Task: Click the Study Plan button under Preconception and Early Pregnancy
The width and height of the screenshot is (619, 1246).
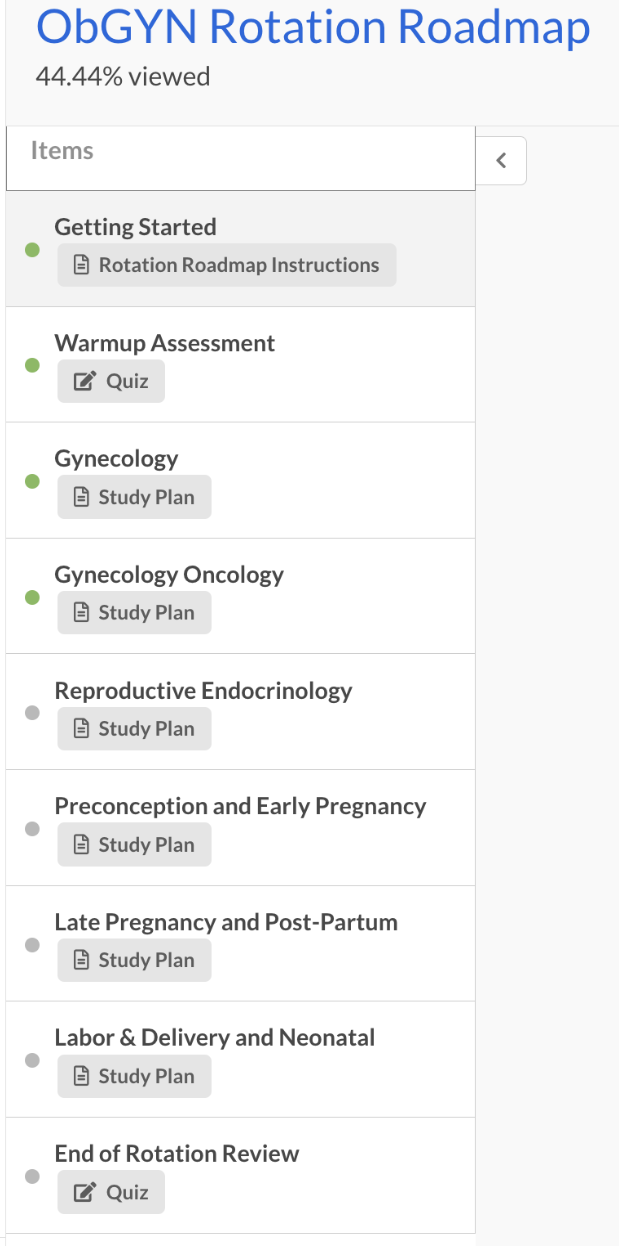Action: pos(133,844)
